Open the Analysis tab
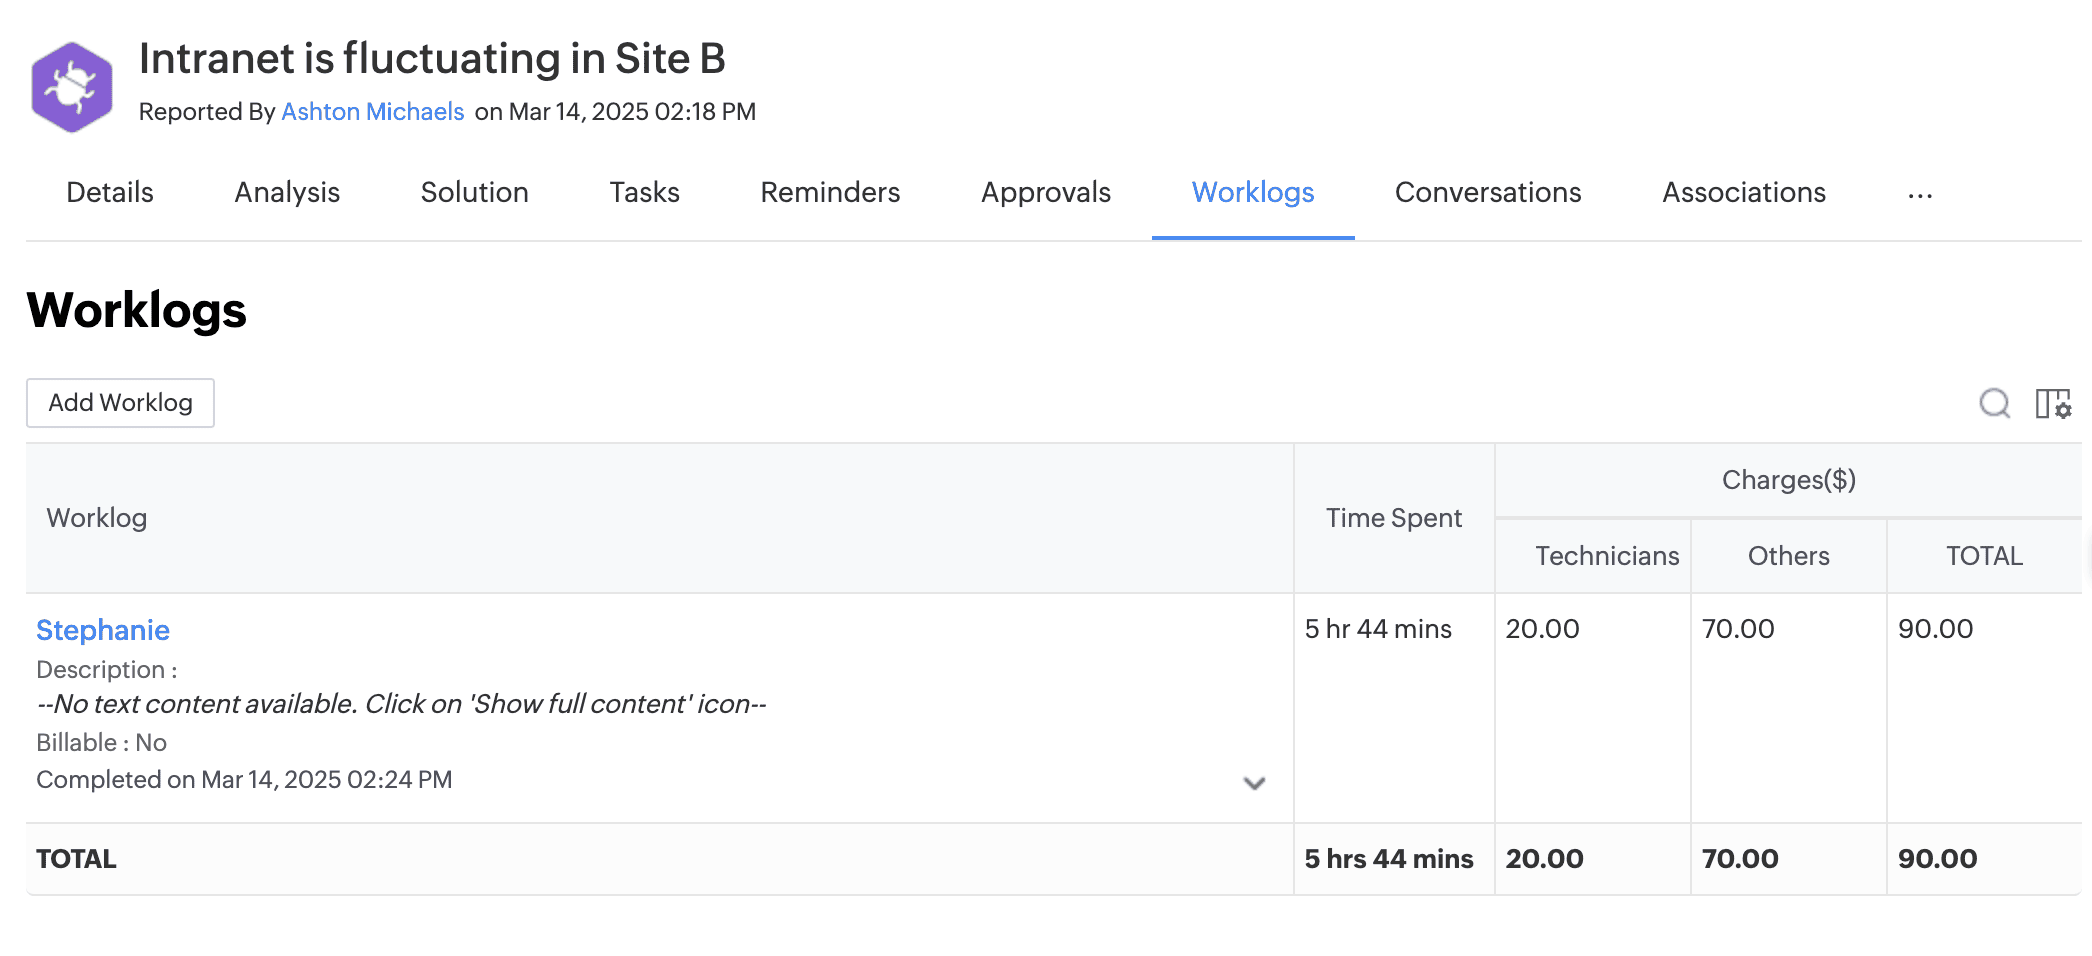 tap(287, 192)
